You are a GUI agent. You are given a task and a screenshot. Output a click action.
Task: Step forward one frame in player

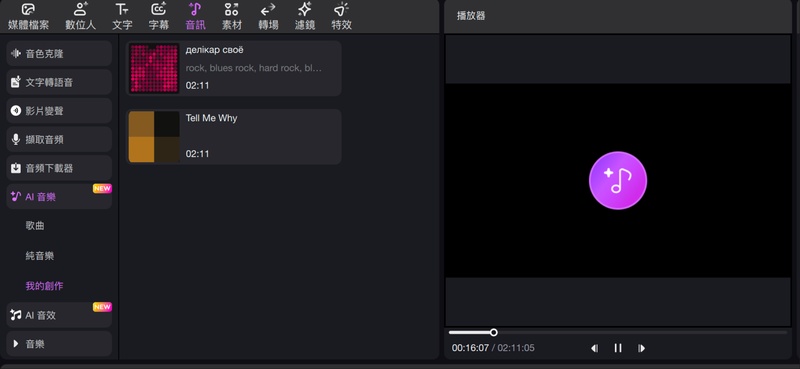tap(641, 348)
